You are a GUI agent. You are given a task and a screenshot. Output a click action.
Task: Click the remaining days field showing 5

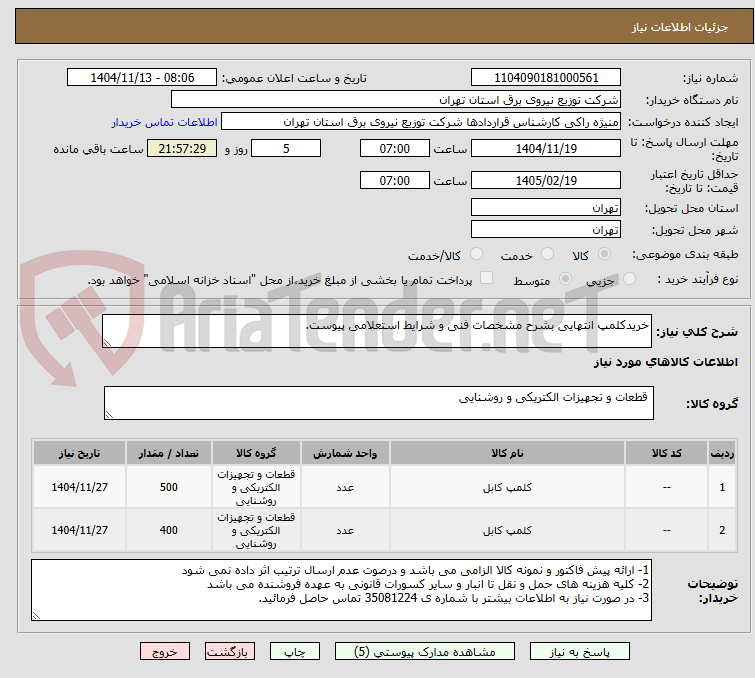(x=286, y=148)
